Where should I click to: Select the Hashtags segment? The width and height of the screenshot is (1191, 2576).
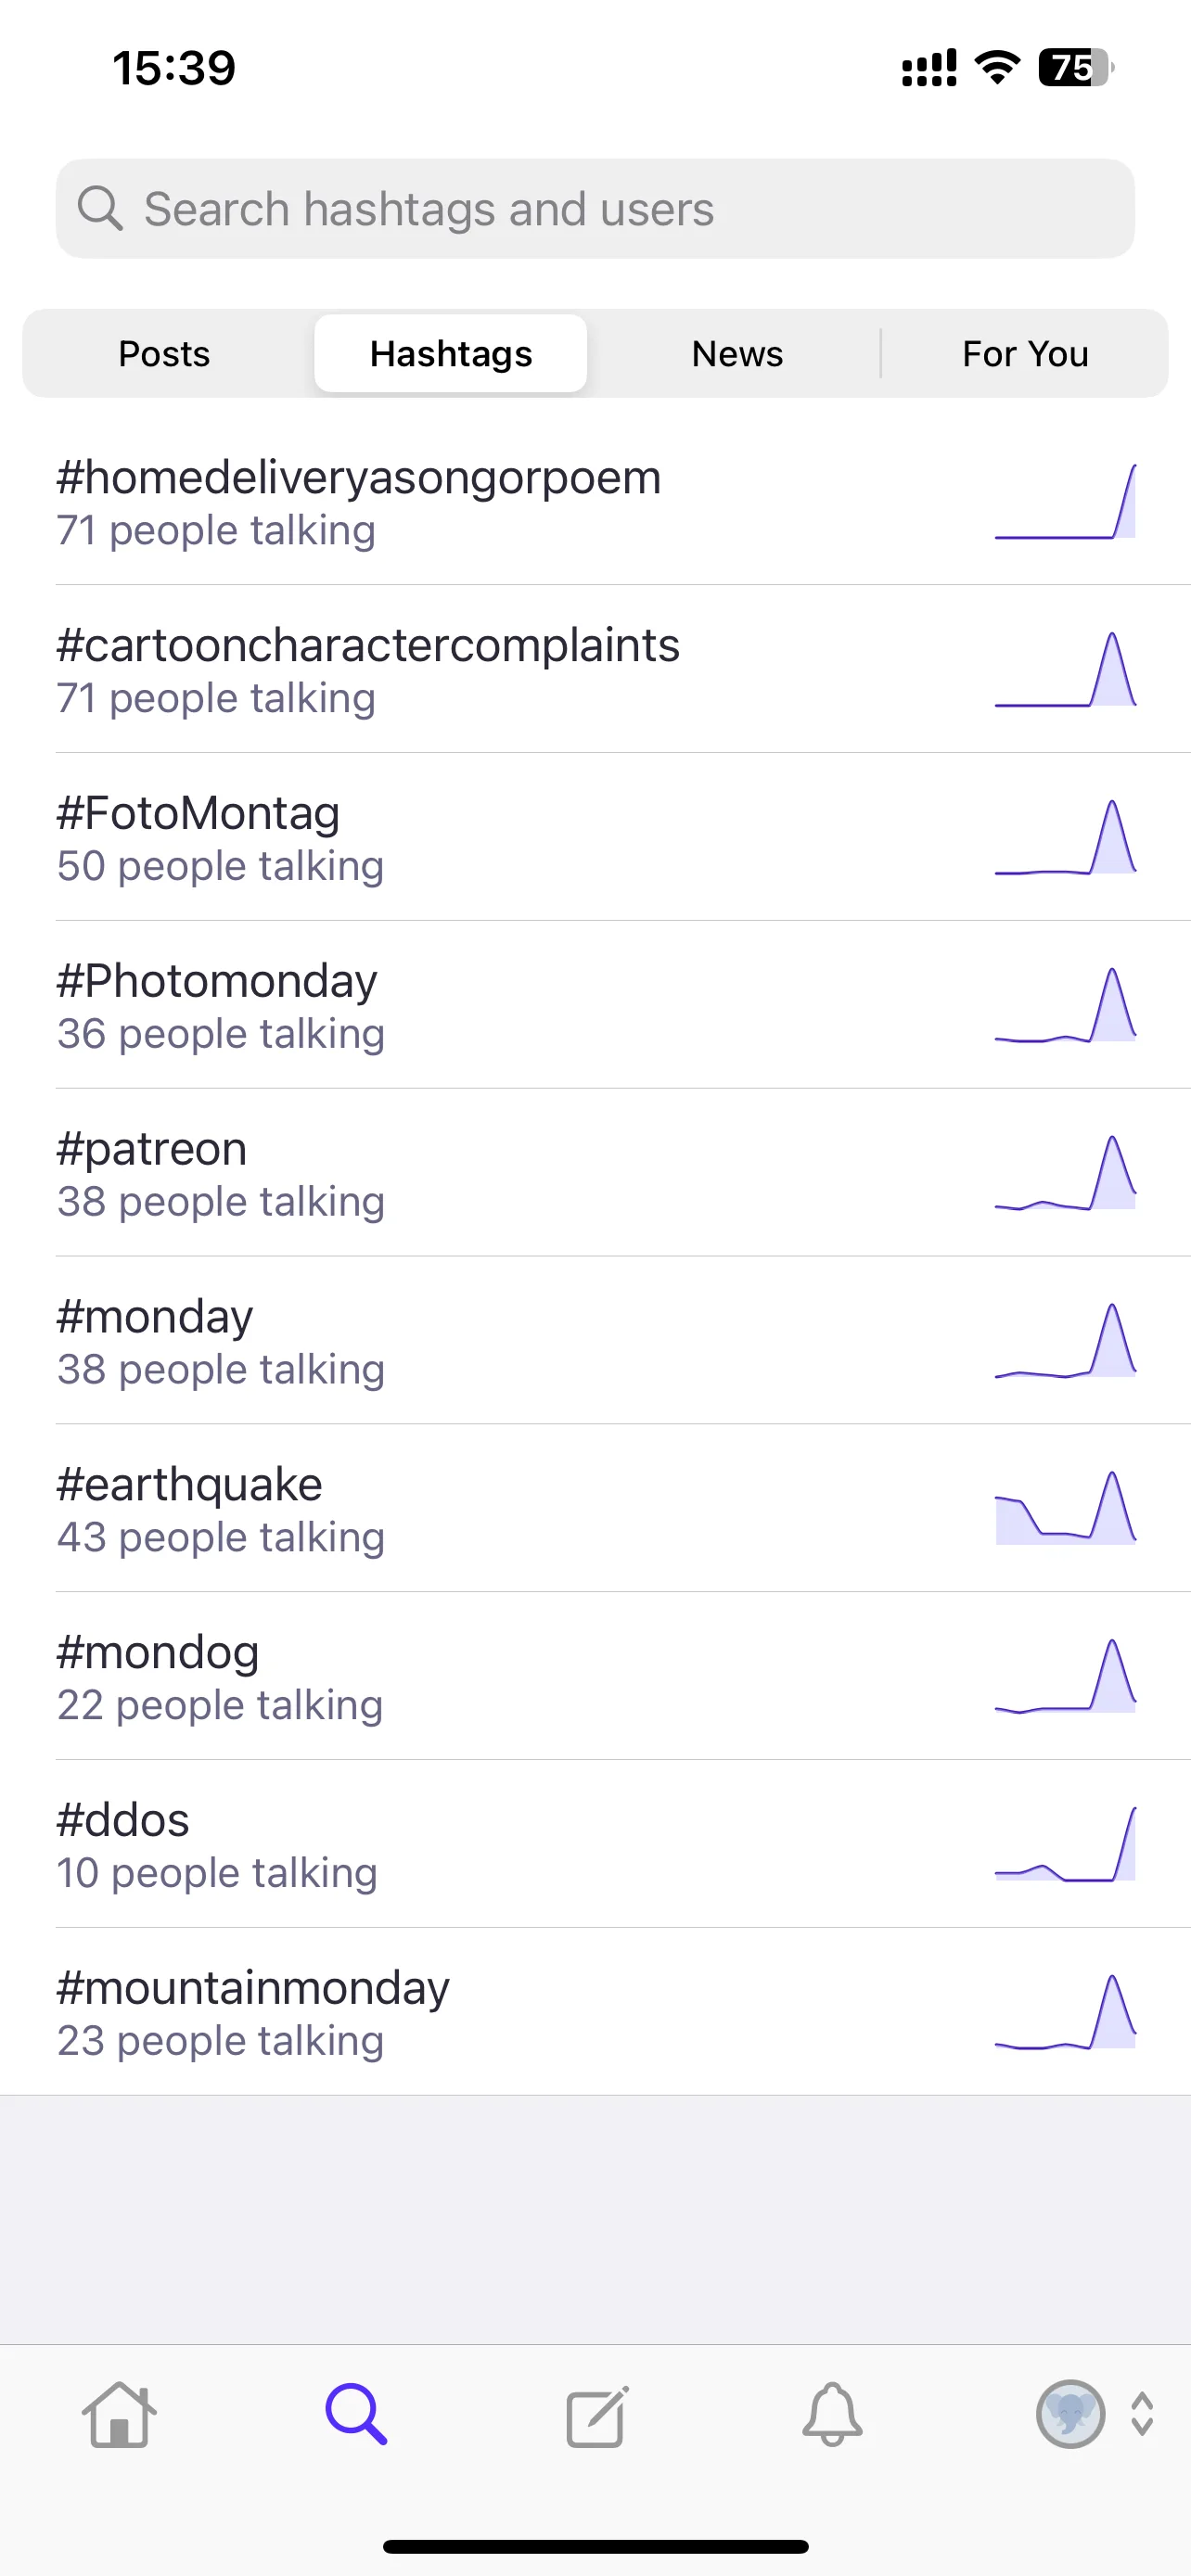click(451, 354)
